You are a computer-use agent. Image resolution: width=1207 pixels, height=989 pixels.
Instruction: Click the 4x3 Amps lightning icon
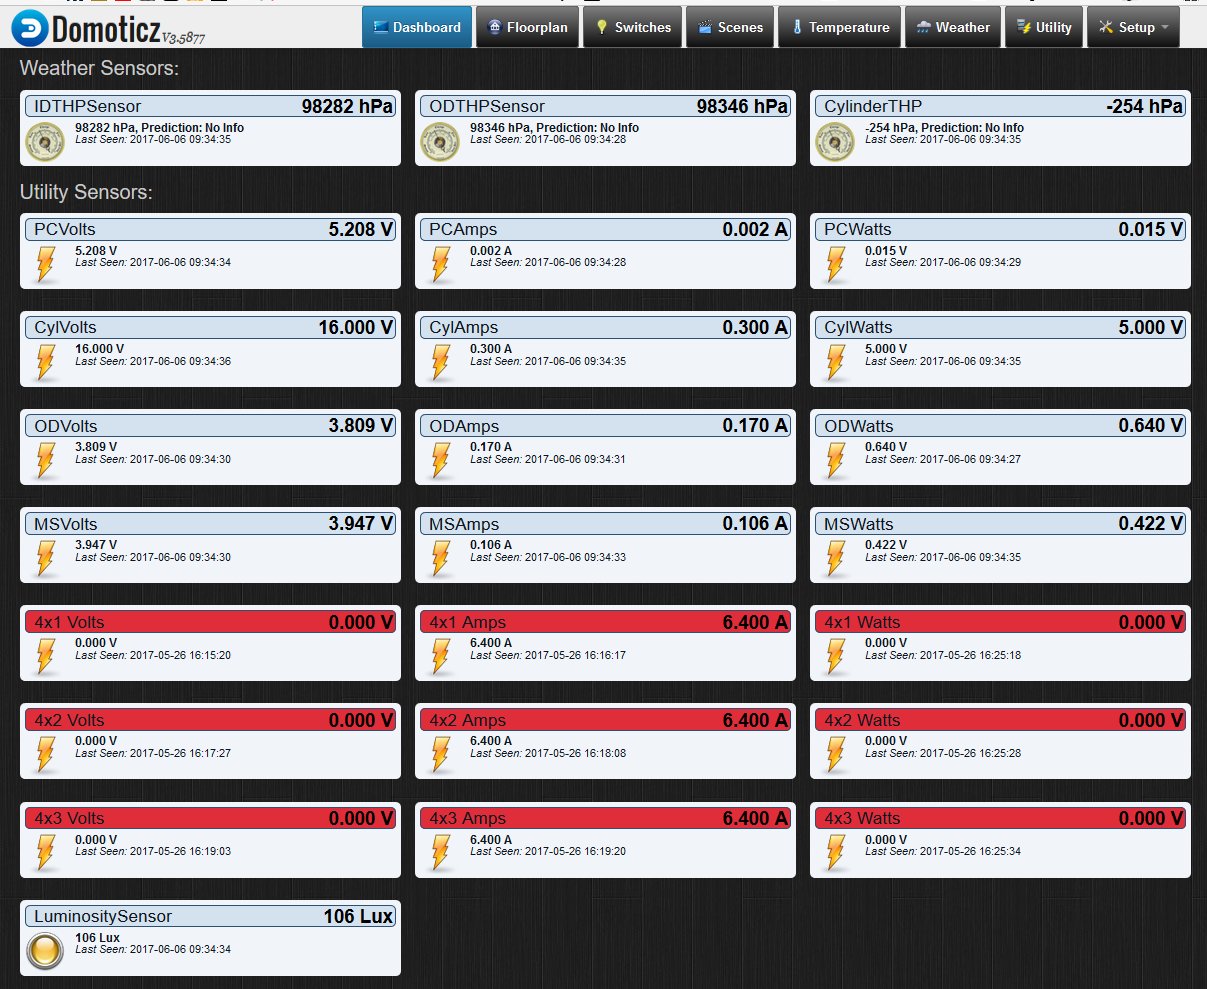point(441,853)
